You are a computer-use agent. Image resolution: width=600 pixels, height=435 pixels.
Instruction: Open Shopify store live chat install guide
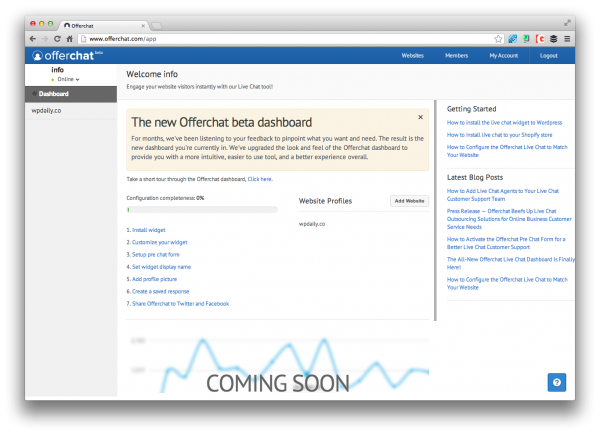pyautogui.click(x=499, y=135)
